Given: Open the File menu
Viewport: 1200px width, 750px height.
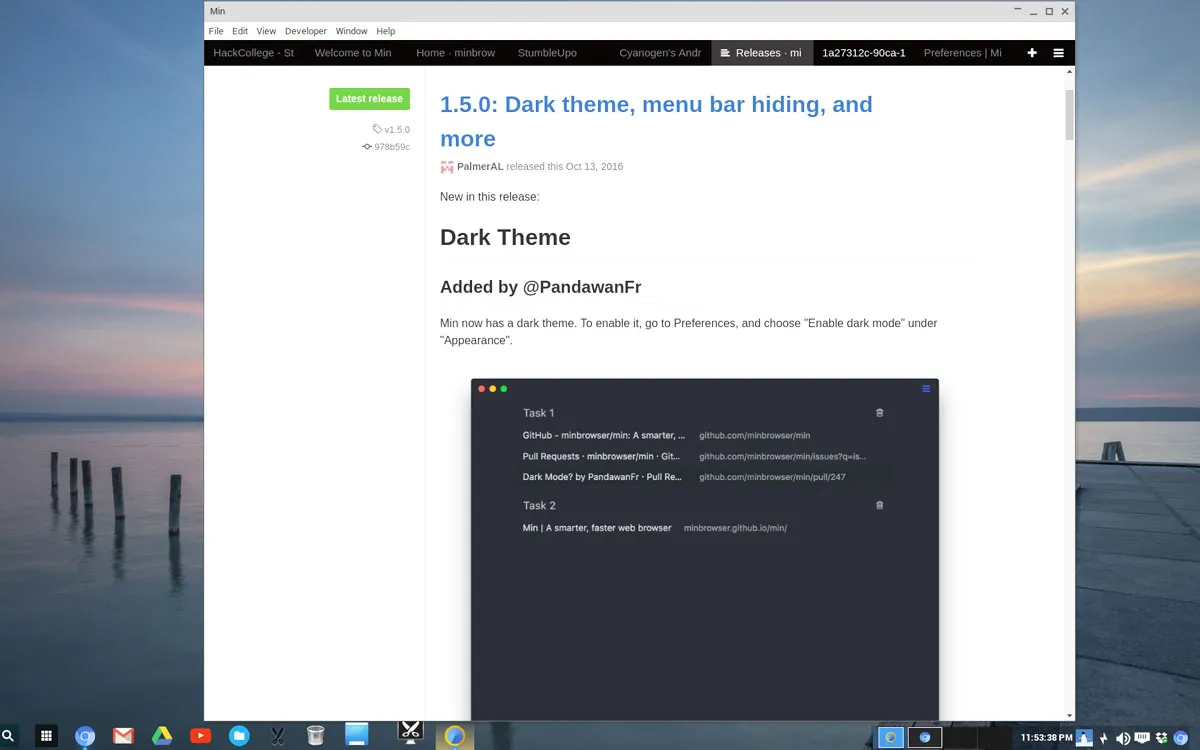Looking at the screenshot, I should click(x=215, y=31).
